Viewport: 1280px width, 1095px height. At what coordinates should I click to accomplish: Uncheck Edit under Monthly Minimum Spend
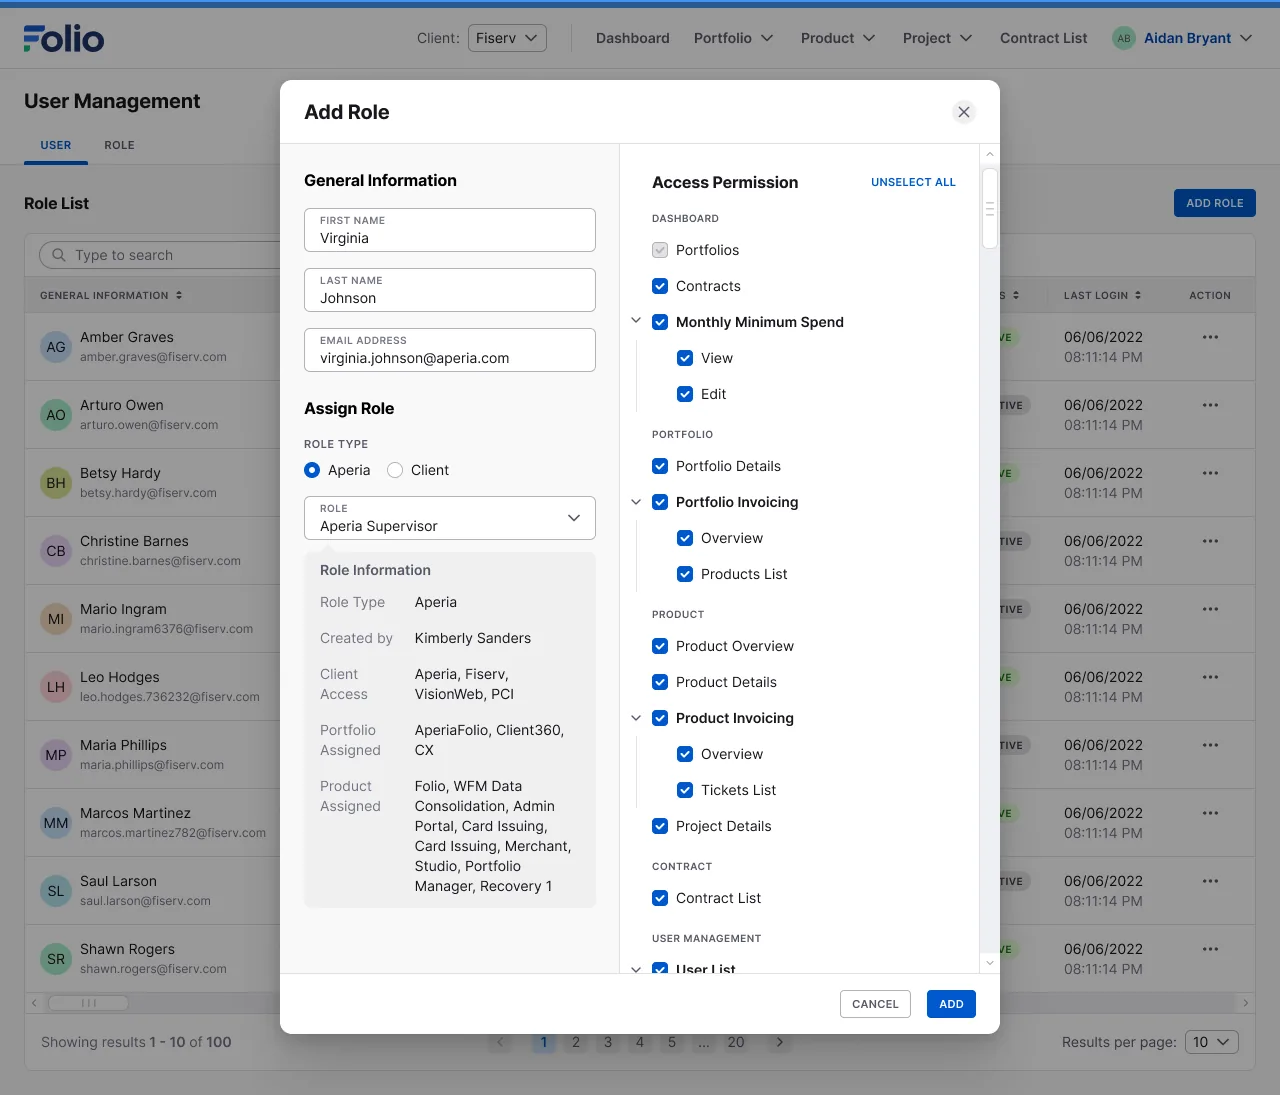[685, 394]
